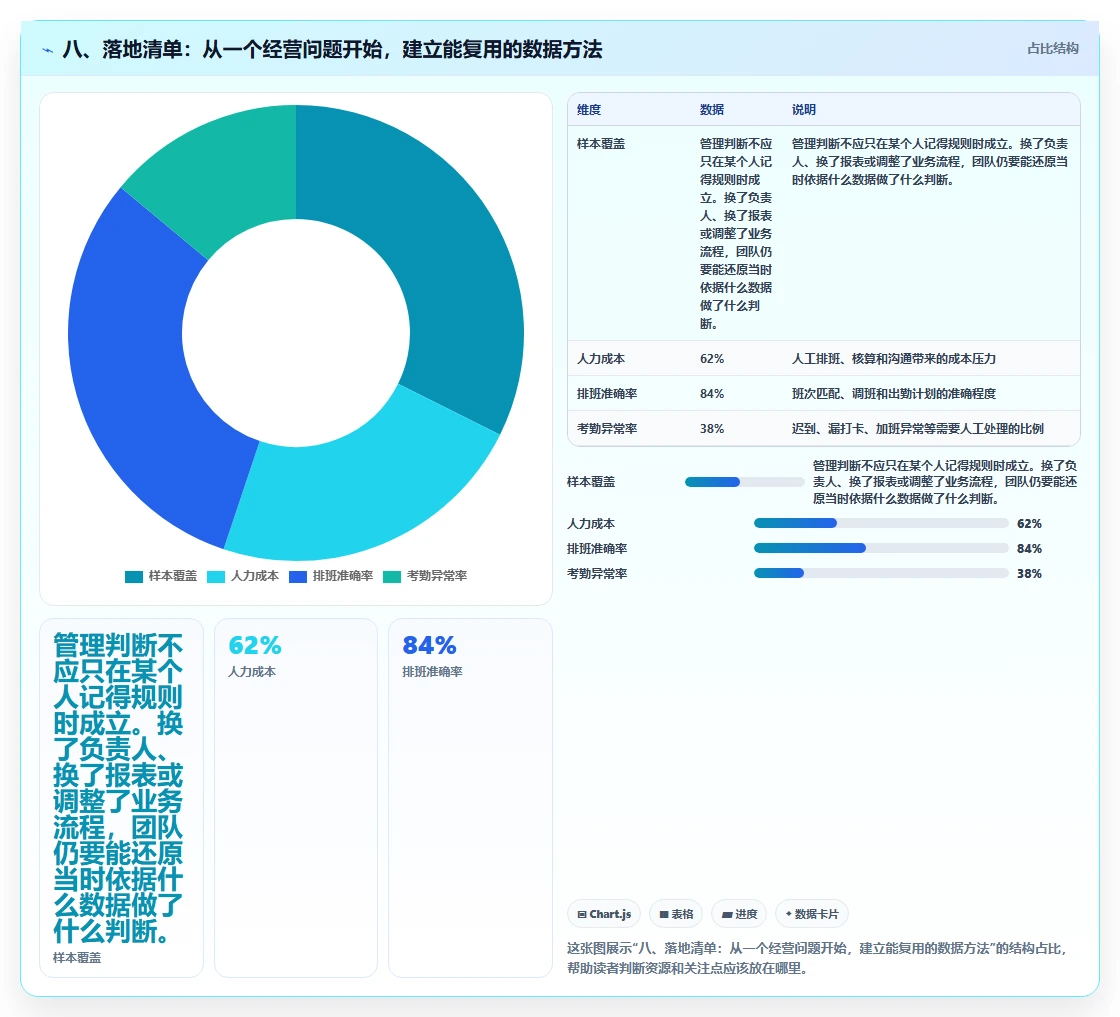This screenshot has height=1017, width=1120.
Task: Click the 说明 column header
Action: click(804, 110)
